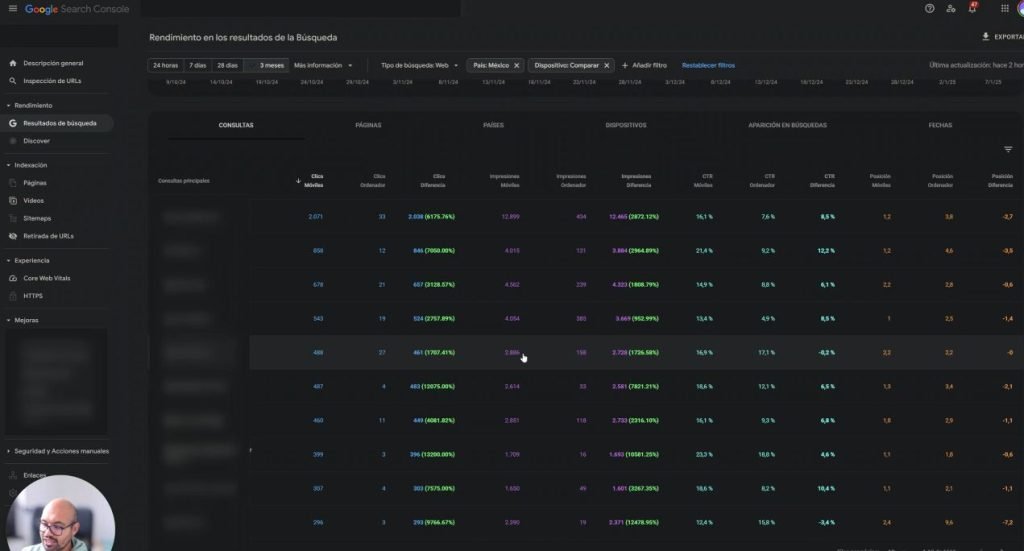Image resolution: width=1024 pixels, height=551 pixels.
Task: Switch to the Páginas tab
Action: pos(368,125)
